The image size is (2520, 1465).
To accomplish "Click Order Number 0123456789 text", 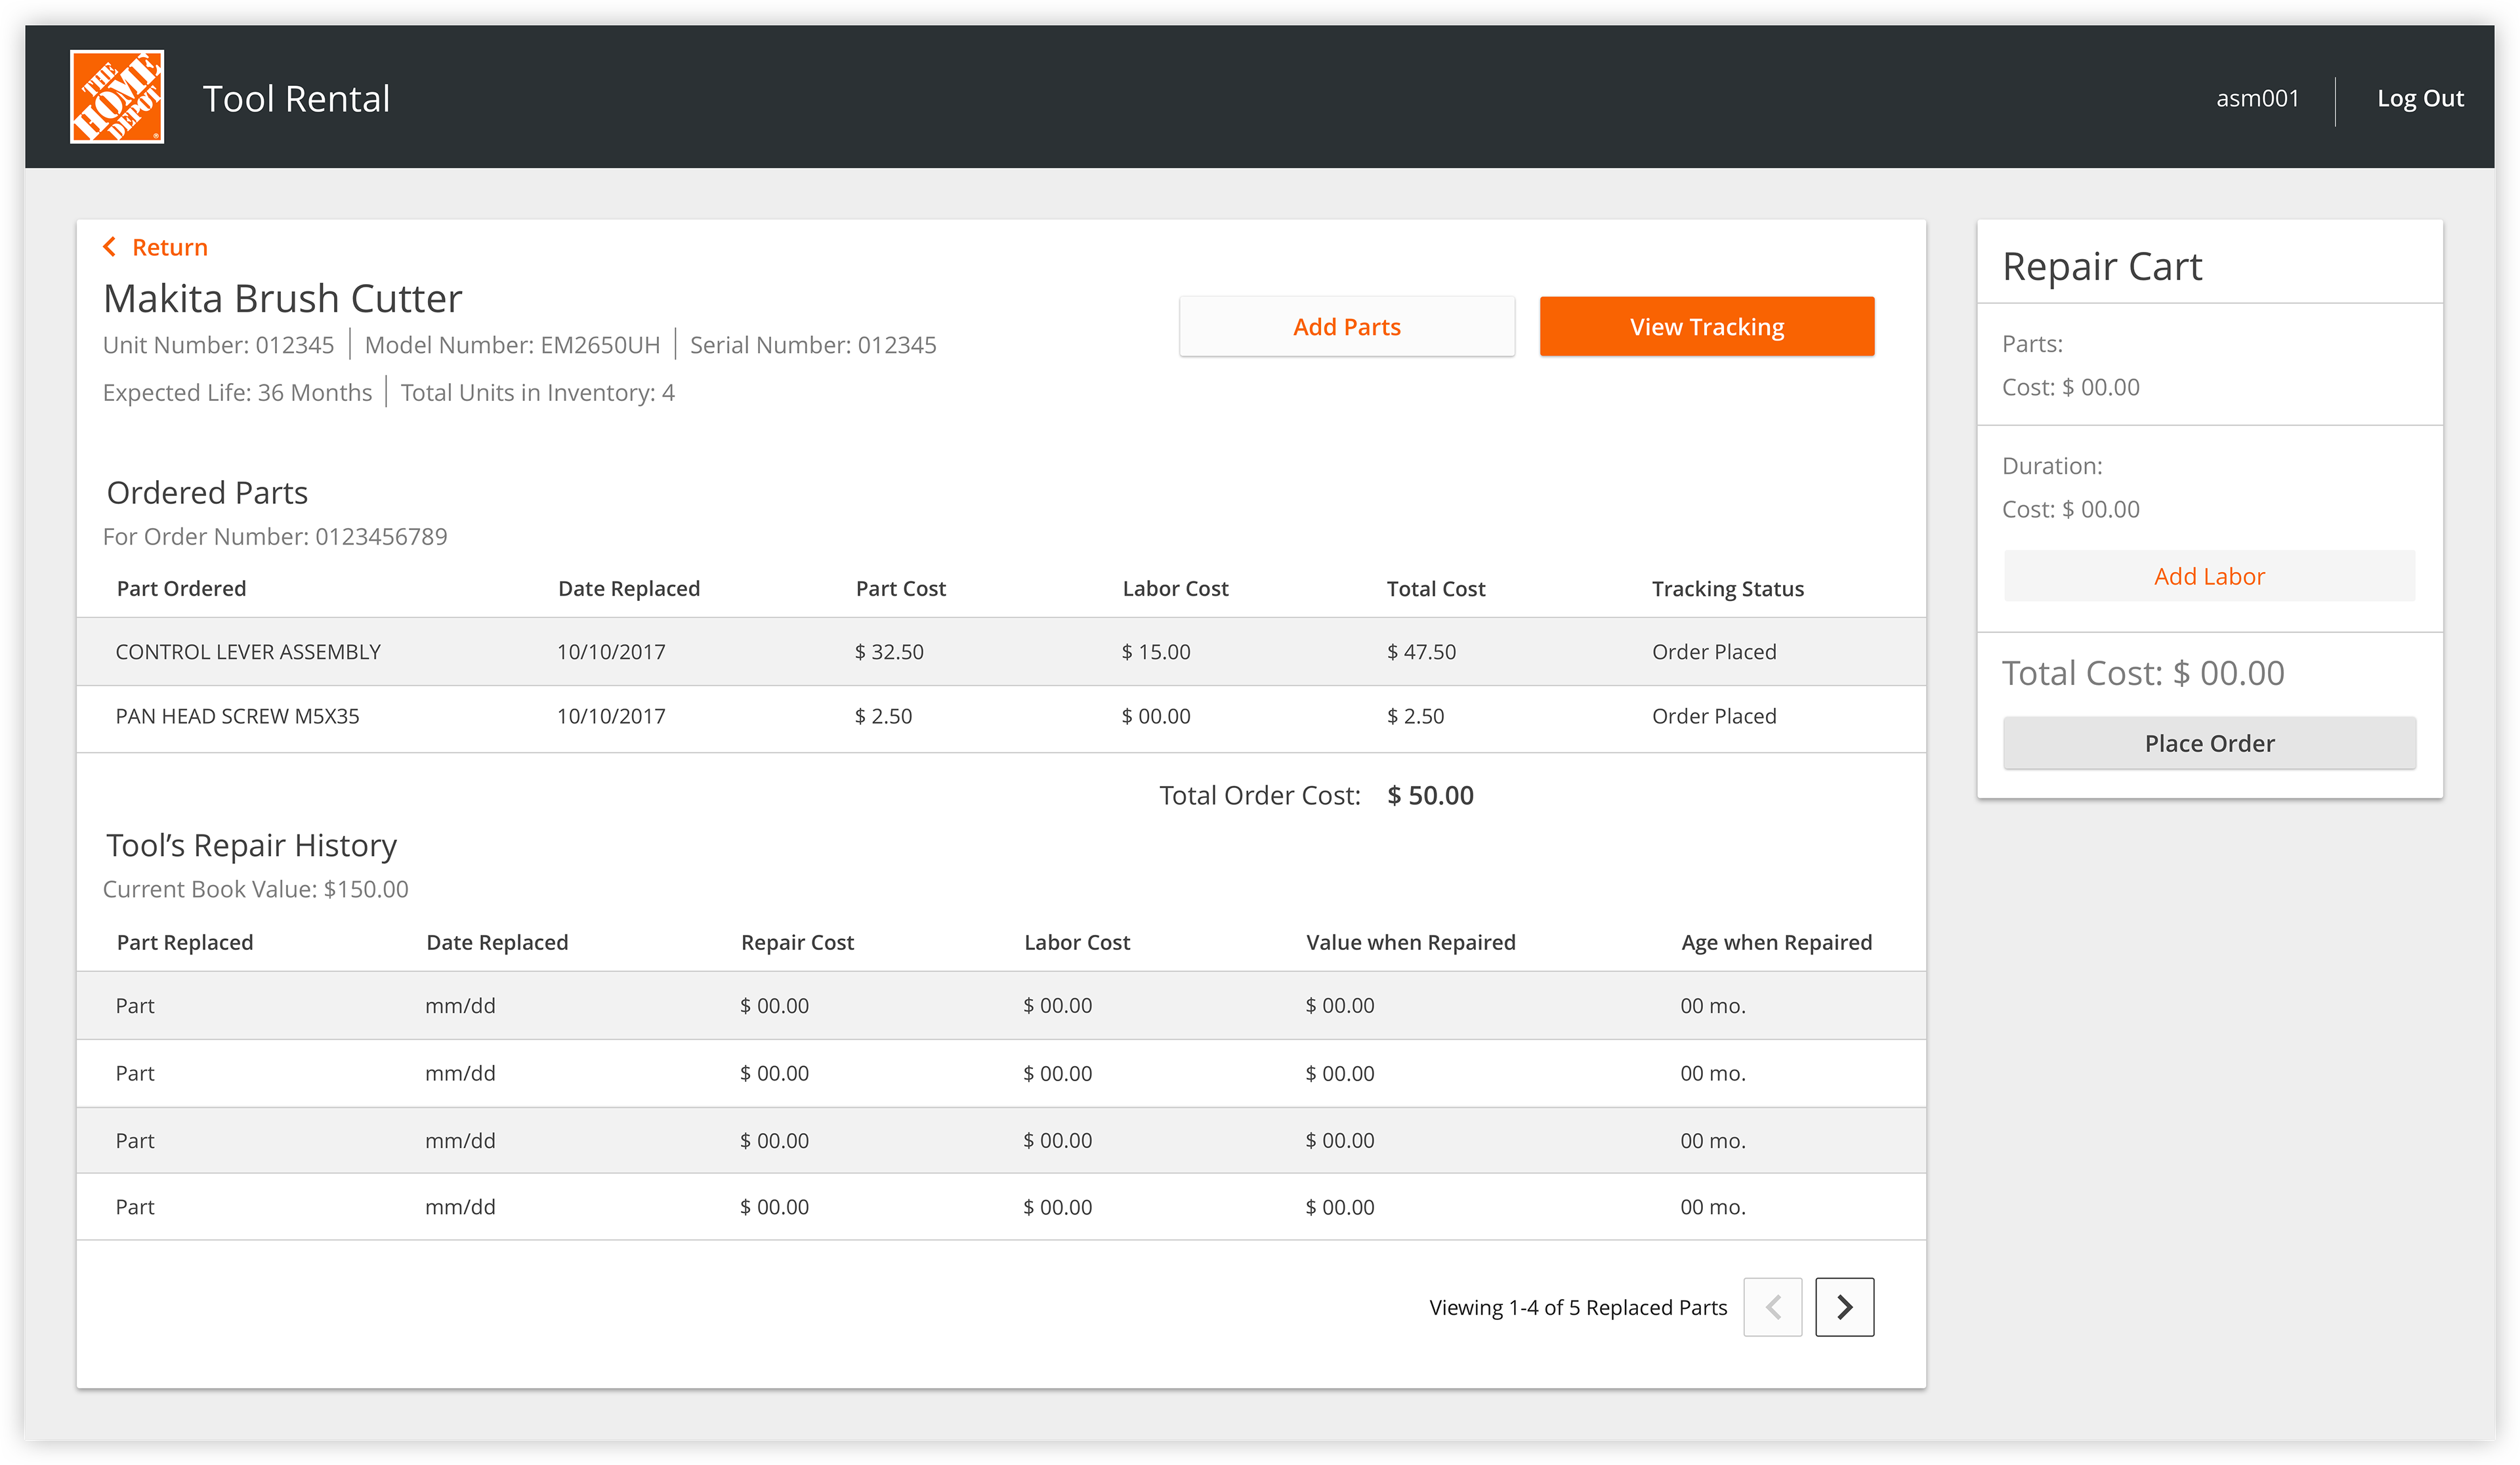I will pos(275,536).
